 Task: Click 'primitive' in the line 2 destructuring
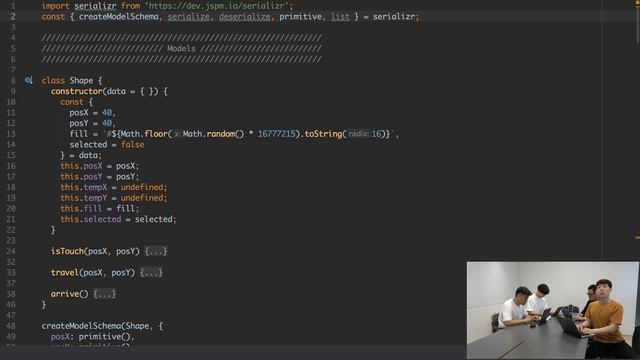coord(300,17)
